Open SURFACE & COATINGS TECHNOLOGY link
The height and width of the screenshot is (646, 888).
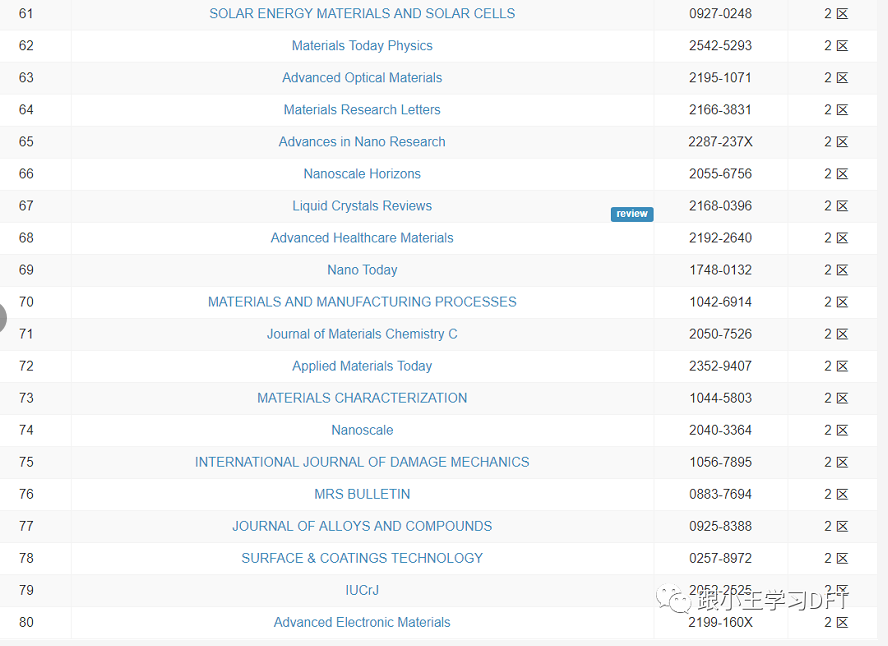pyautogui.click(x=362, y=558)
